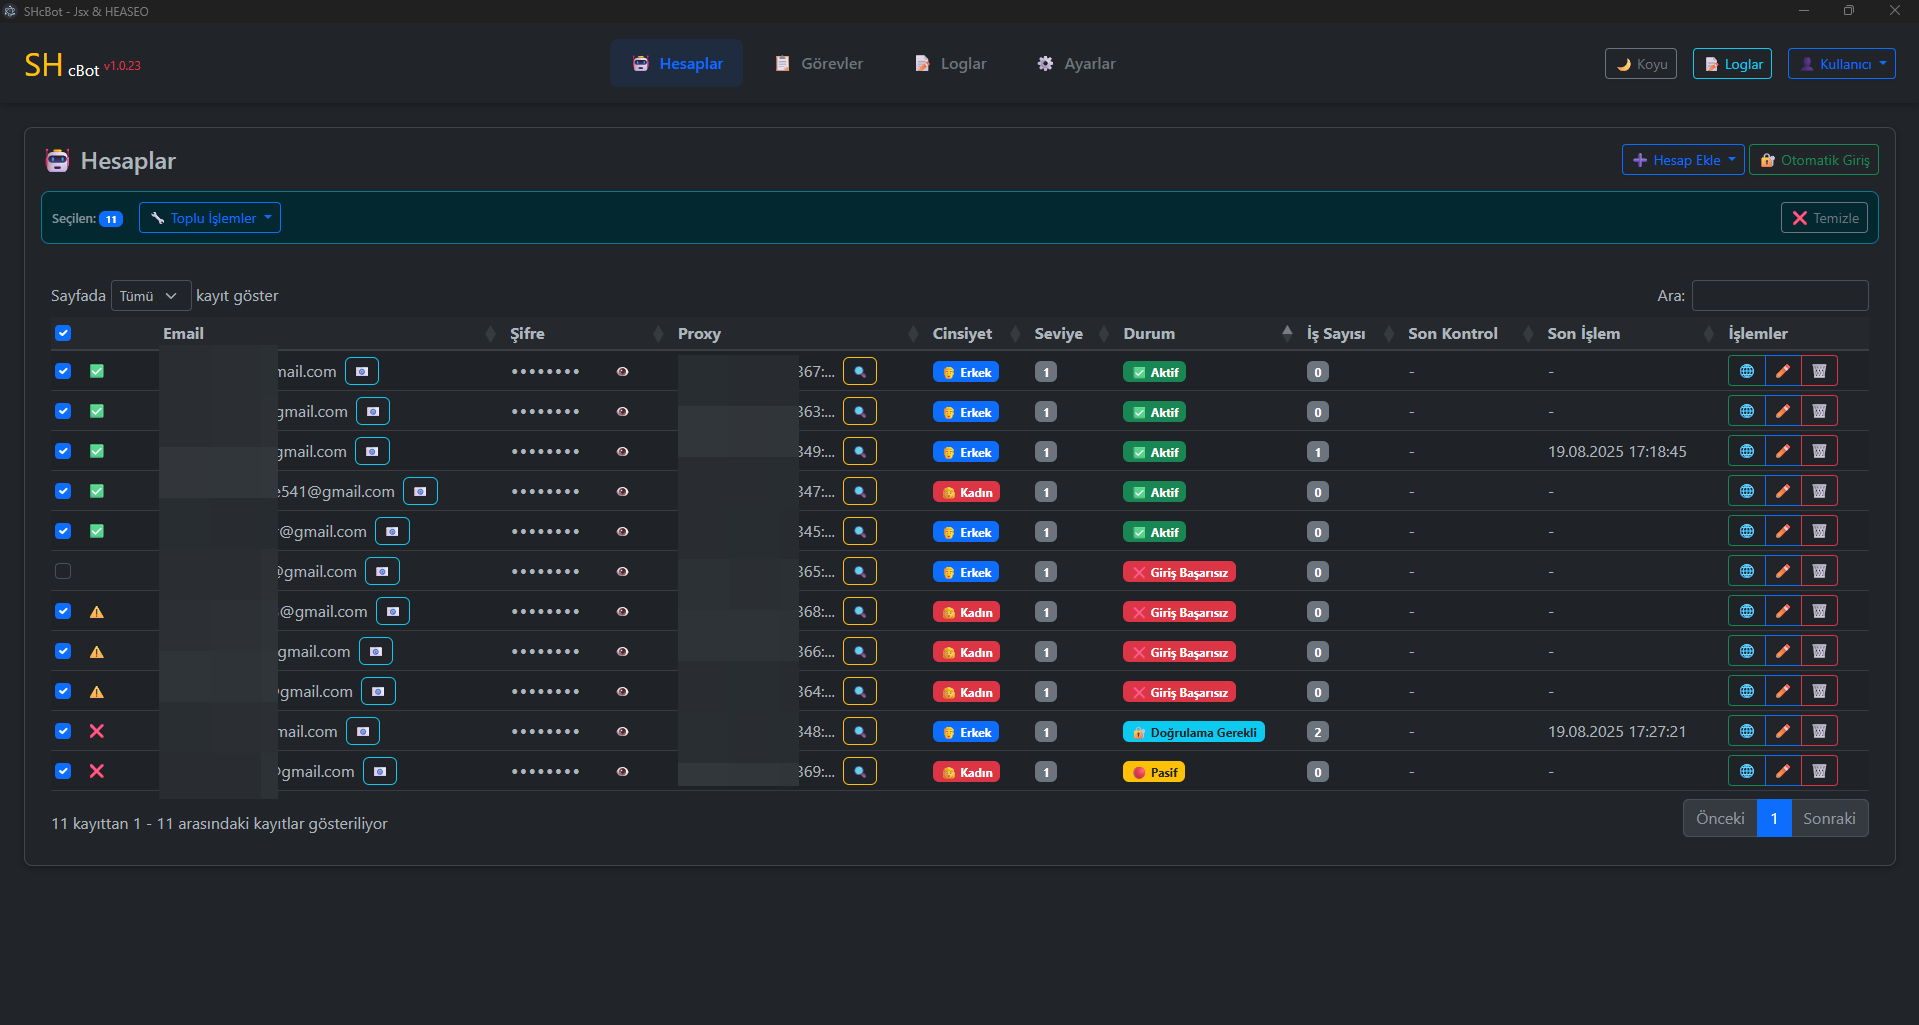Image resolution: width=1919 pixels, height=1025 pixels.
Task: Open browser globe icon for proxy 367 row
Action: pyautogui.click(x=1746, y=371)
